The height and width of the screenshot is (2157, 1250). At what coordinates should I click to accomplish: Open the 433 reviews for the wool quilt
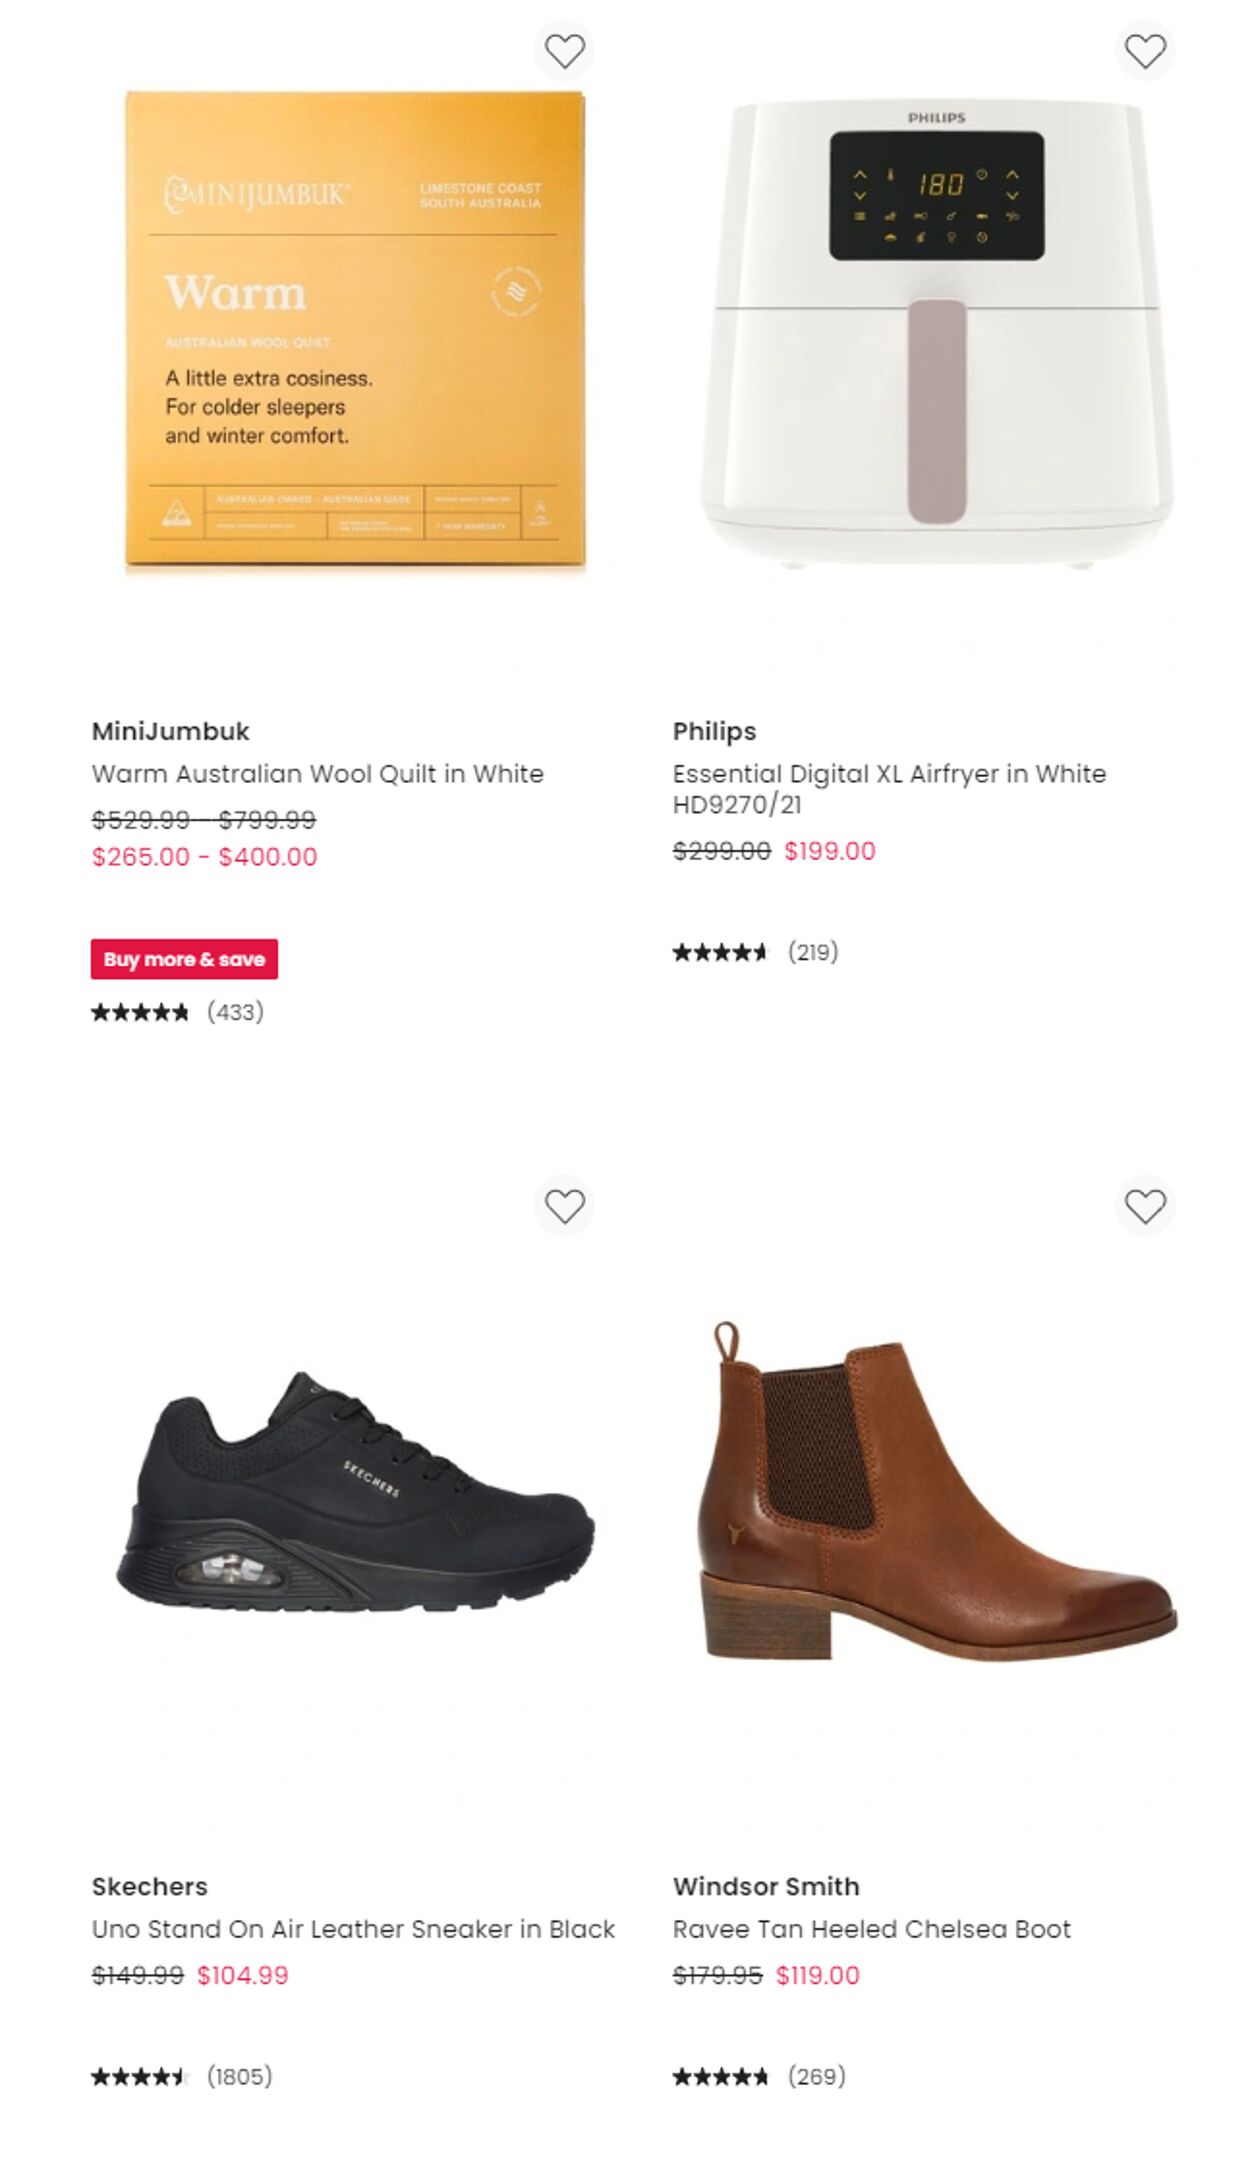click(235, 1012)
